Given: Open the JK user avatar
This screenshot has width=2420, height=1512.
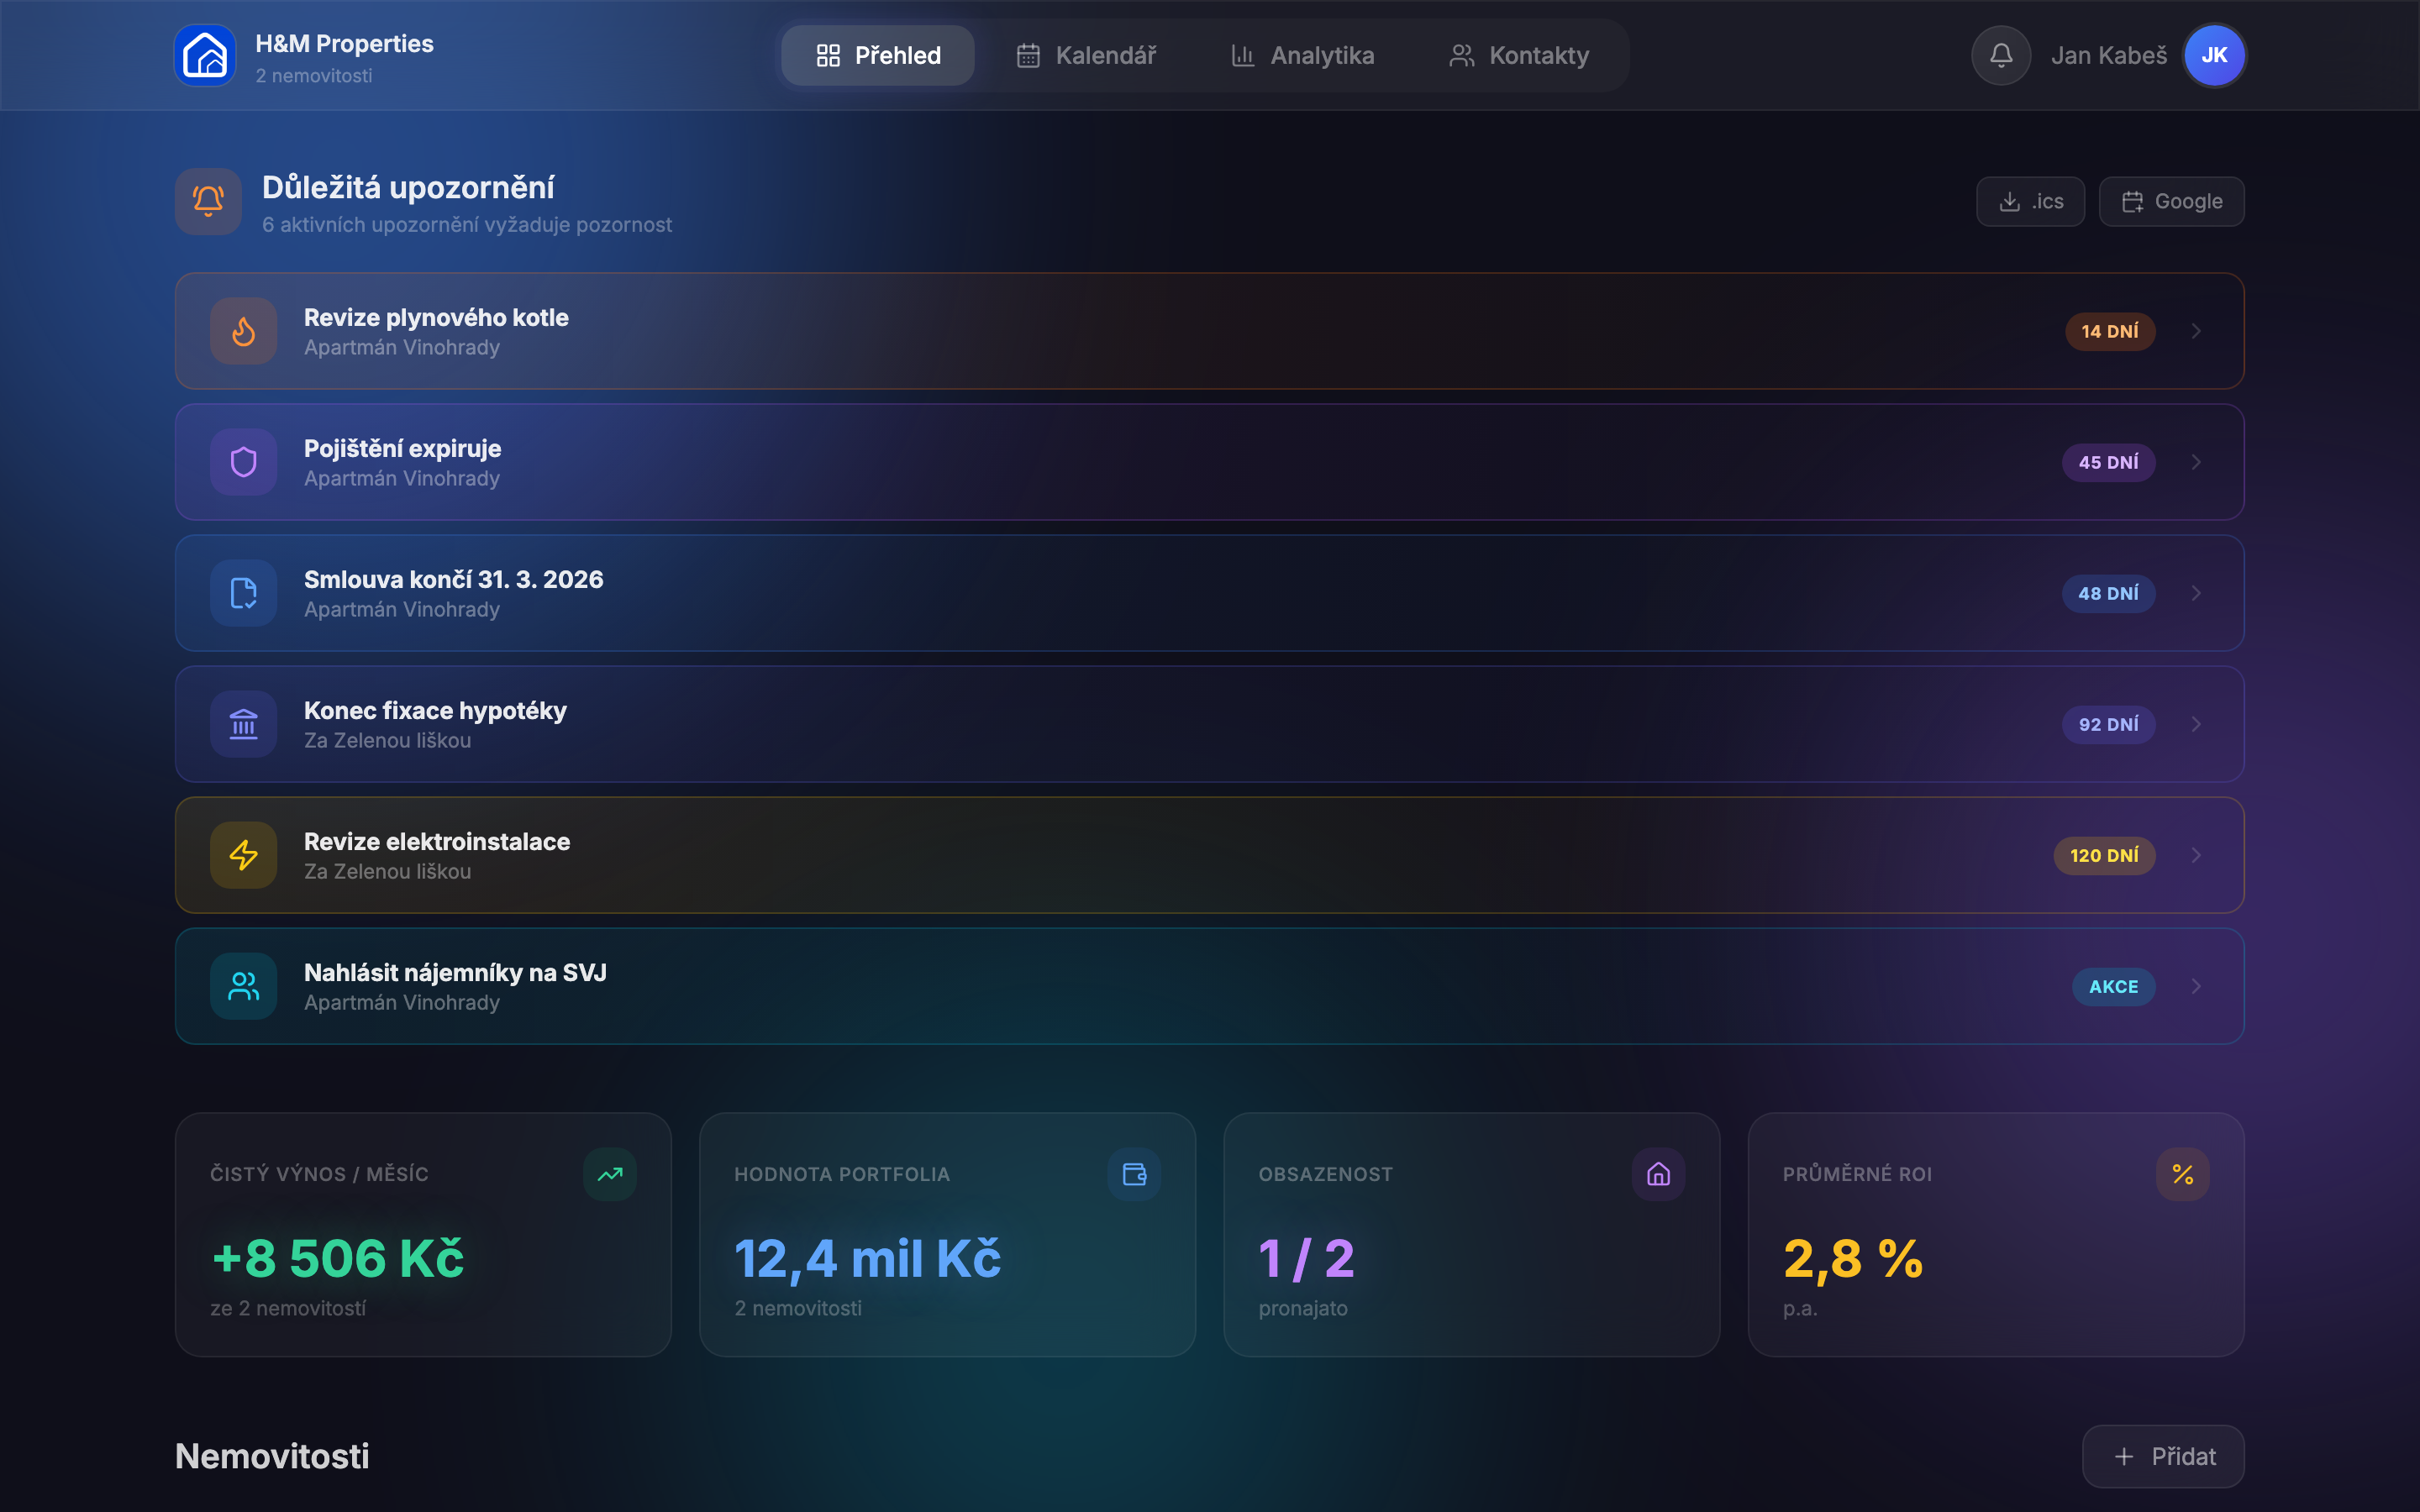Looking at the screenshot, I should (x=2214, y=55).
